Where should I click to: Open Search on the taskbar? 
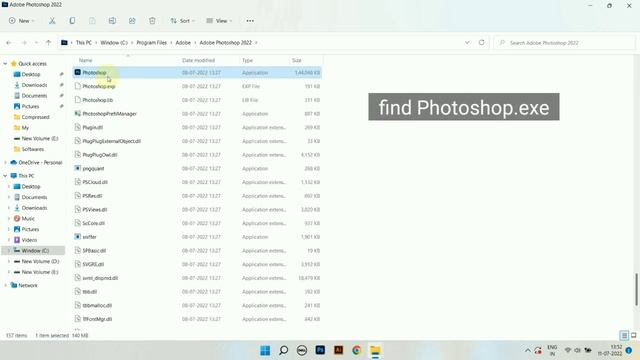[x=283, y=351]
